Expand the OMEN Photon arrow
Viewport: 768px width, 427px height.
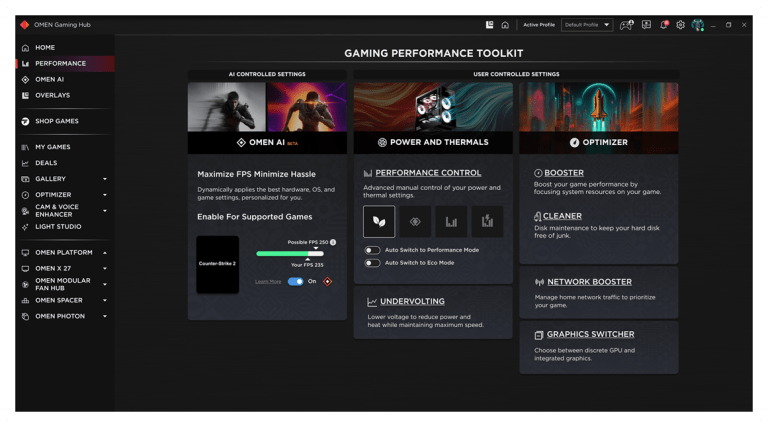pyautogui.click(x=105, y=317)
